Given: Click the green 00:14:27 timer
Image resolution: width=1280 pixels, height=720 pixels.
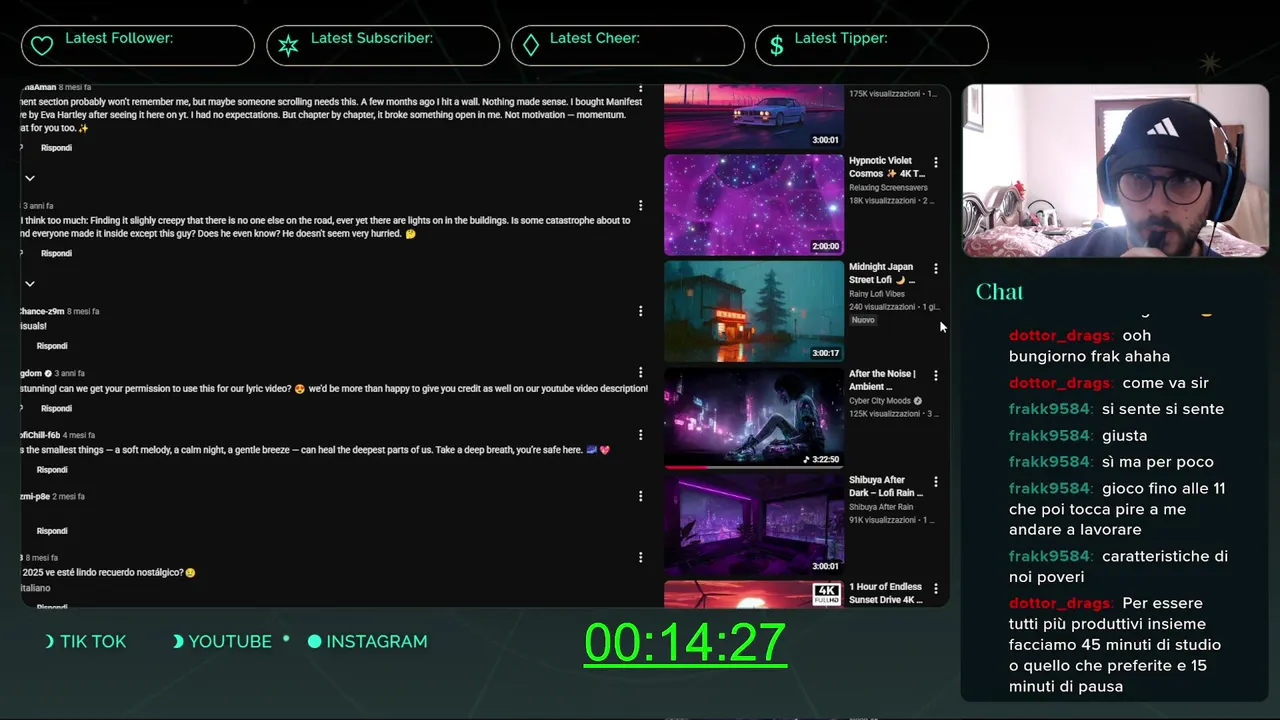Looking at the screenshot, I should tap(685, 643).
